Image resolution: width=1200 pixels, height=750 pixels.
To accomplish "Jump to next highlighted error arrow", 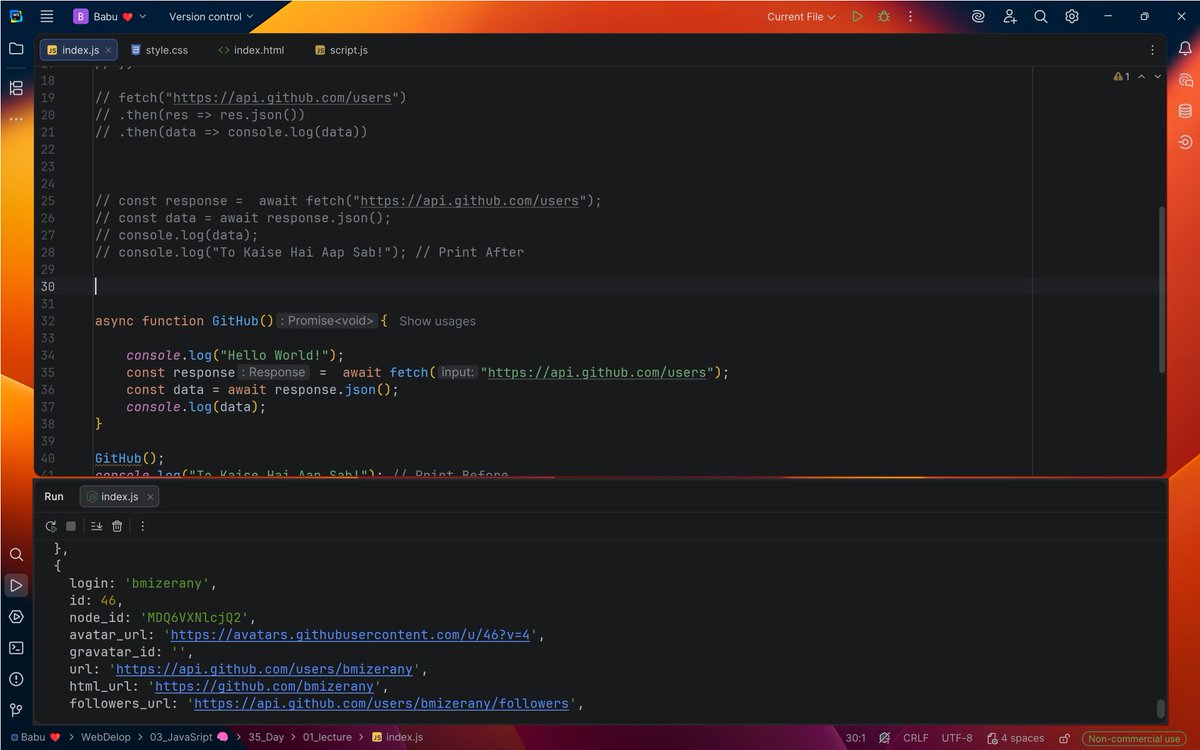I will (1158, 76).
